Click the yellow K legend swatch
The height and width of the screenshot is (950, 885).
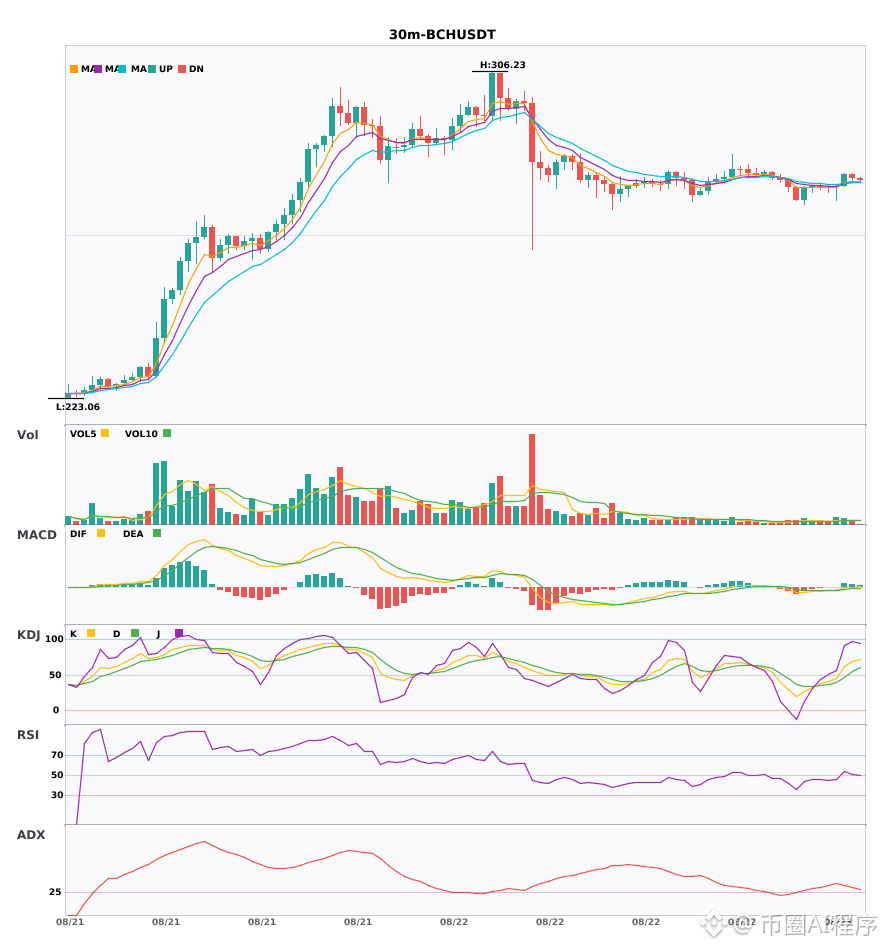[91, 633]
